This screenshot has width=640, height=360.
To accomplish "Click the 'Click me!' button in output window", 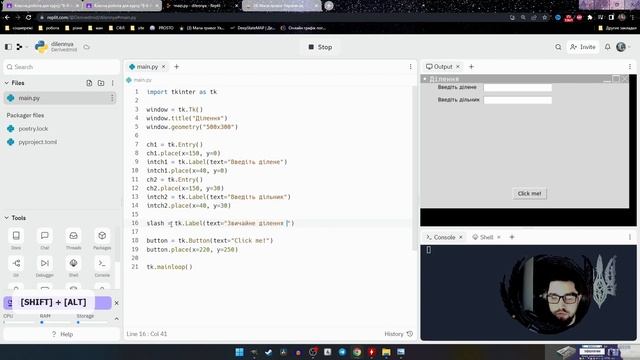I will [x=529, y=193].
